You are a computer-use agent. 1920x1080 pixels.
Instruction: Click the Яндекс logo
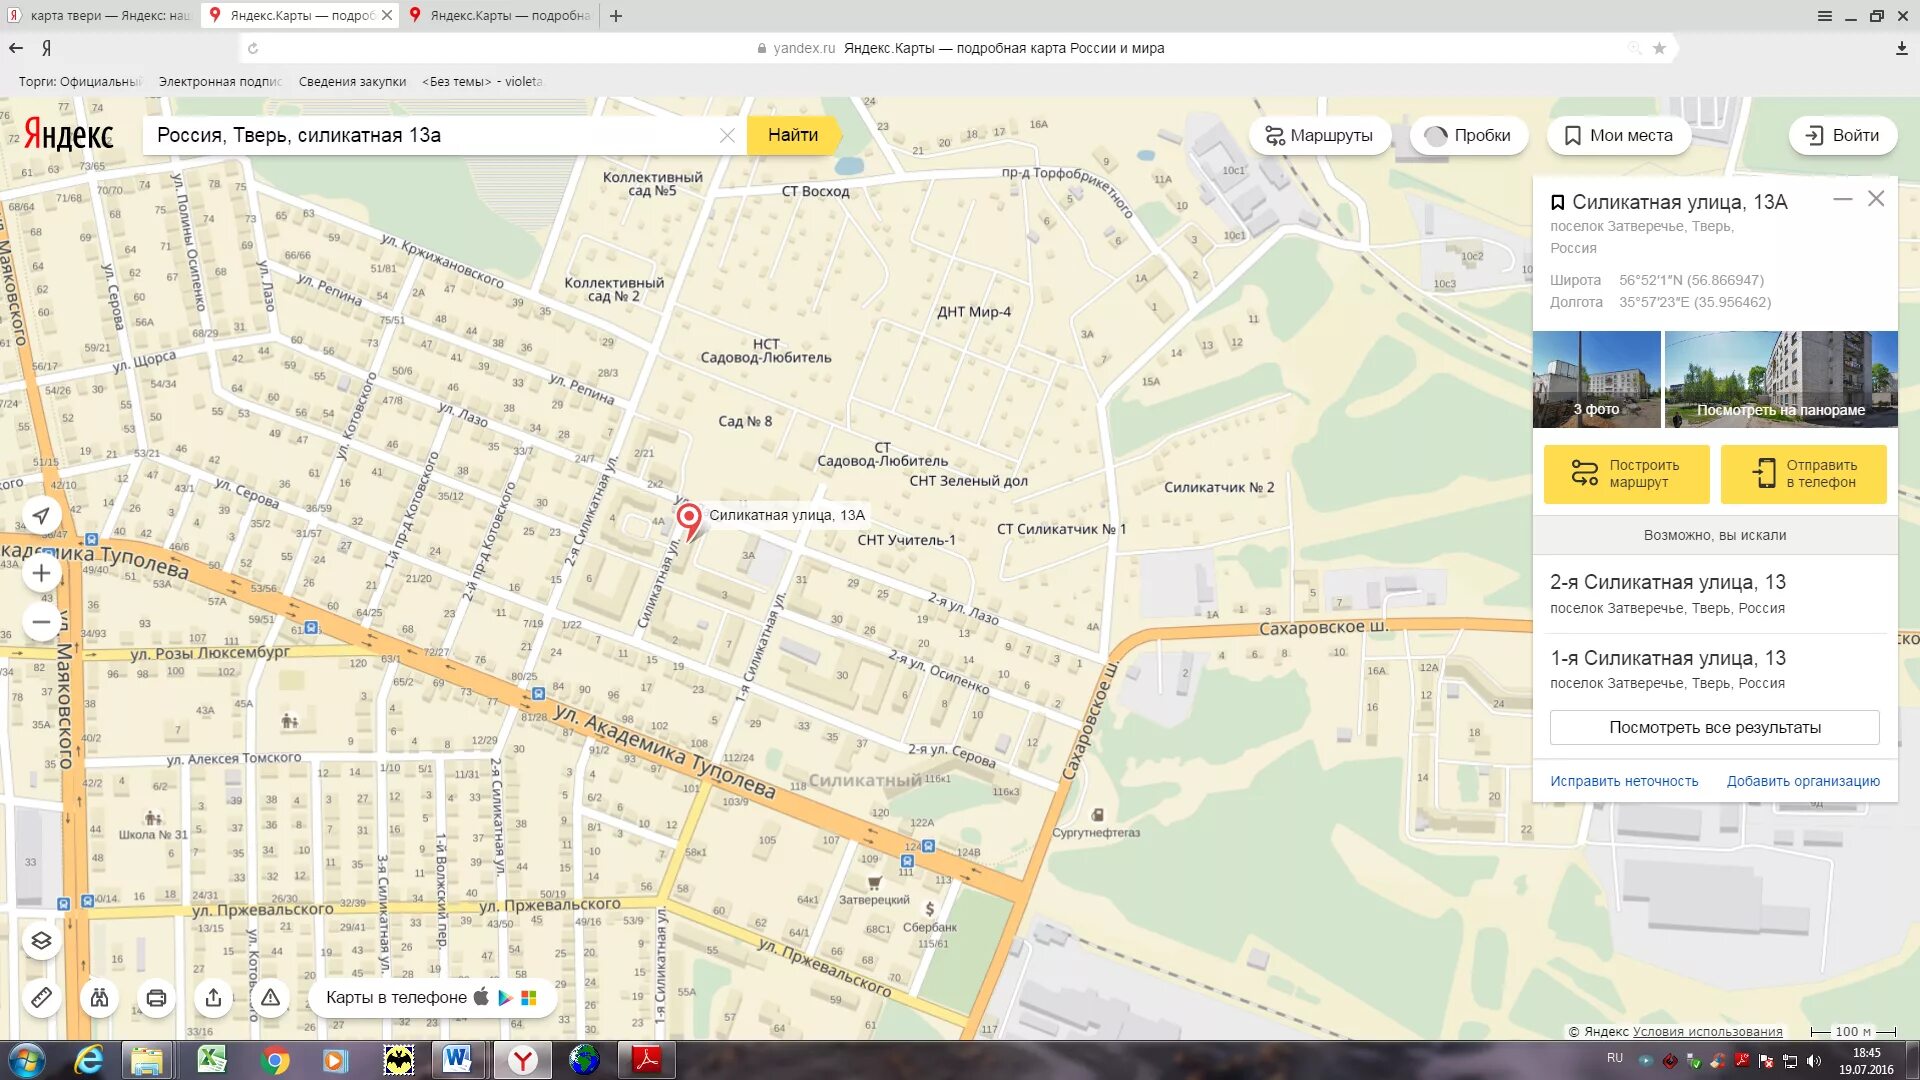pyautogui.click(x=69, y=135)
